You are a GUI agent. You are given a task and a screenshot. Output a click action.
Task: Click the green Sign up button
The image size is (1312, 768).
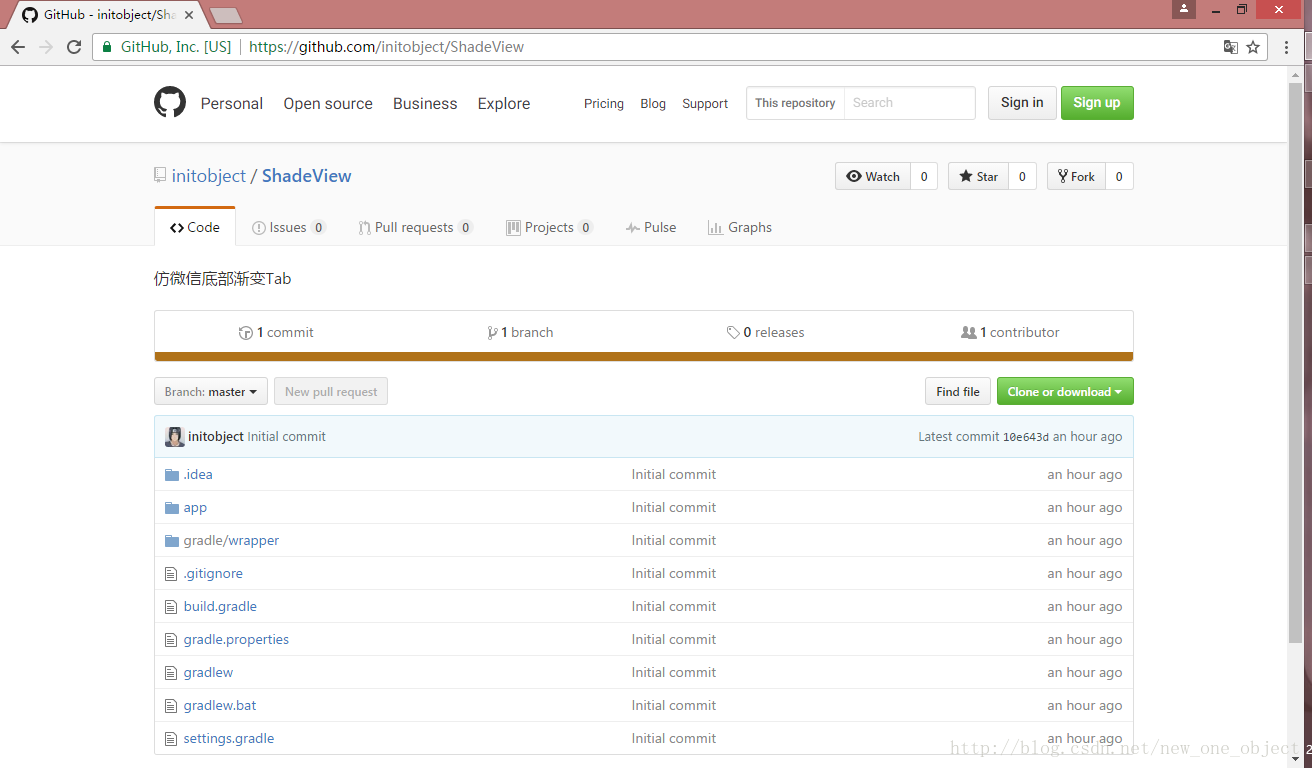(1097, 102)
